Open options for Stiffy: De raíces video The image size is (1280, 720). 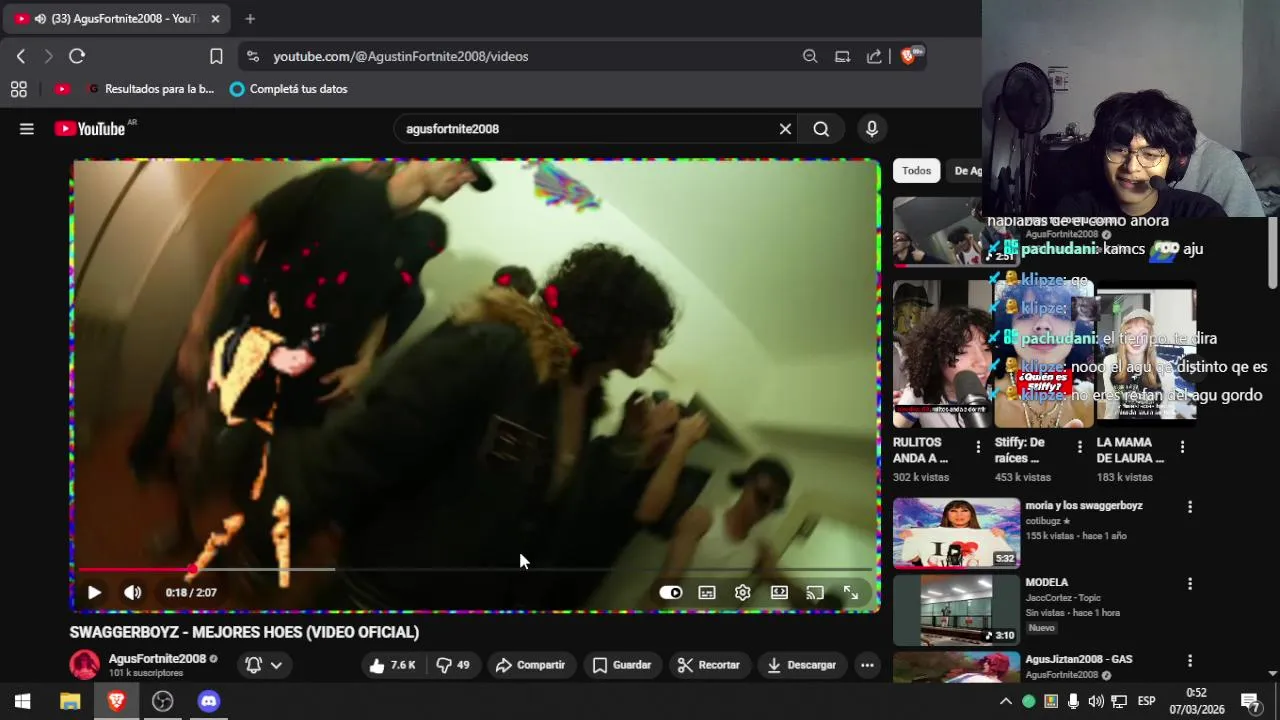click(x=1079, y=447)
